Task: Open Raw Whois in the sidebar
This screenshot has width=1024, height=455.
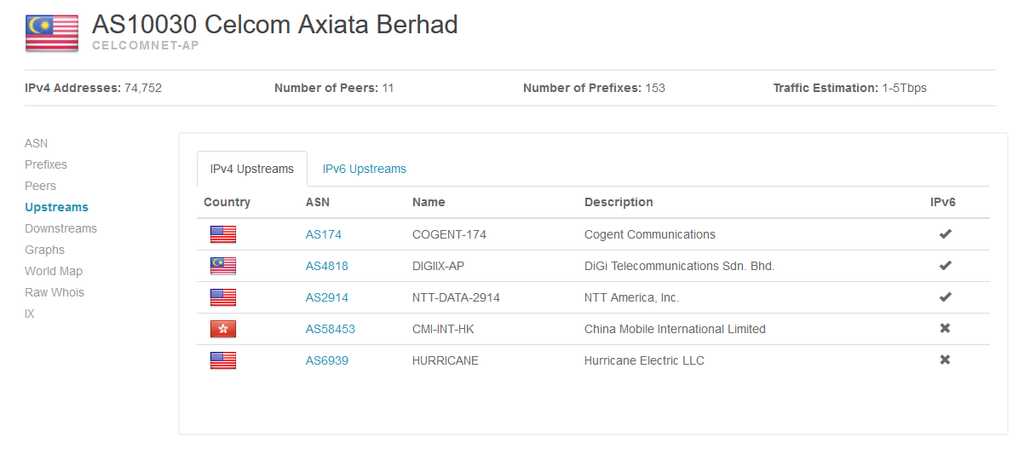Action: [54, 293]
